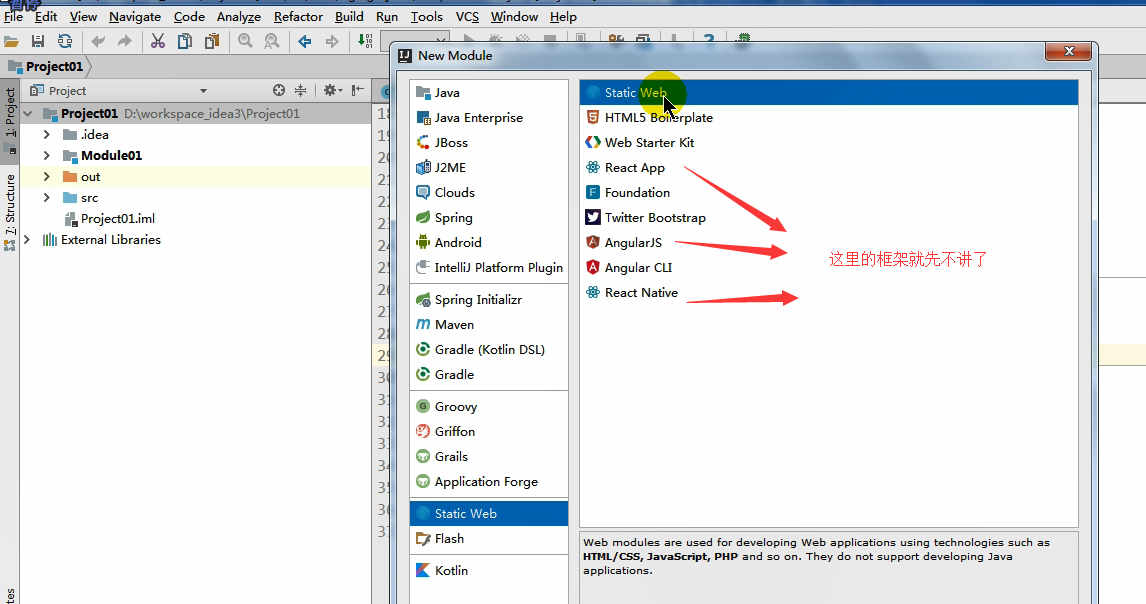Choose AngularJS template
1146x604 pixels.
click(829, 242)
